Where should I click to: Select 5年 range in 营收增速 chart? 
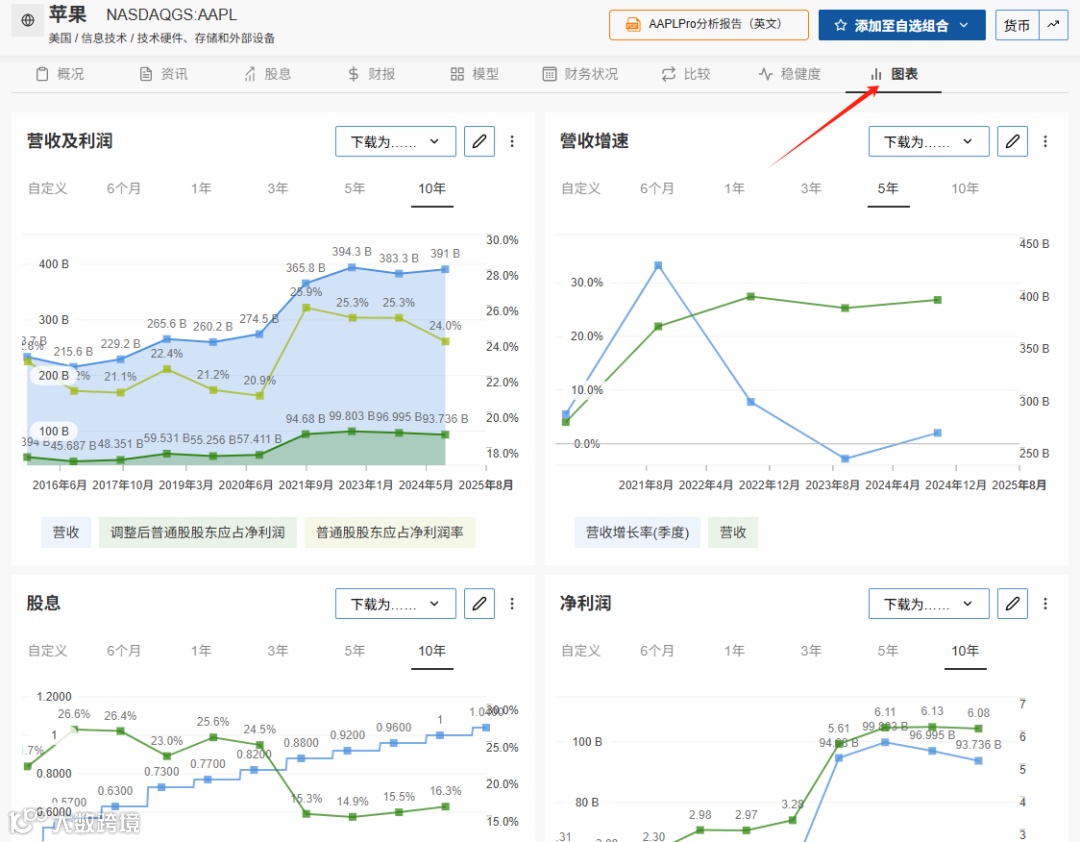(888, 188)
